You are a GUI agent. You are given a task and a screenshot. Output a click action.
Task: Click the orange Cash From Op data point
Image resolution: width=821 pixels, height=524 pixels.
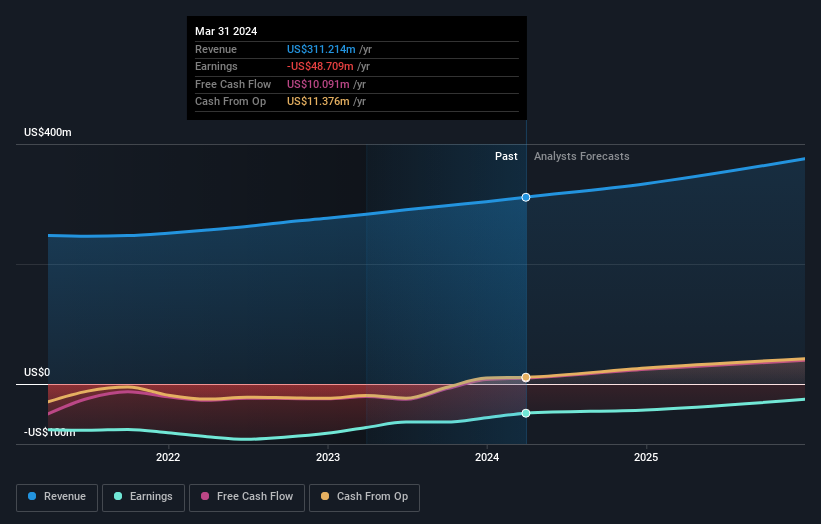click(526, 377)
